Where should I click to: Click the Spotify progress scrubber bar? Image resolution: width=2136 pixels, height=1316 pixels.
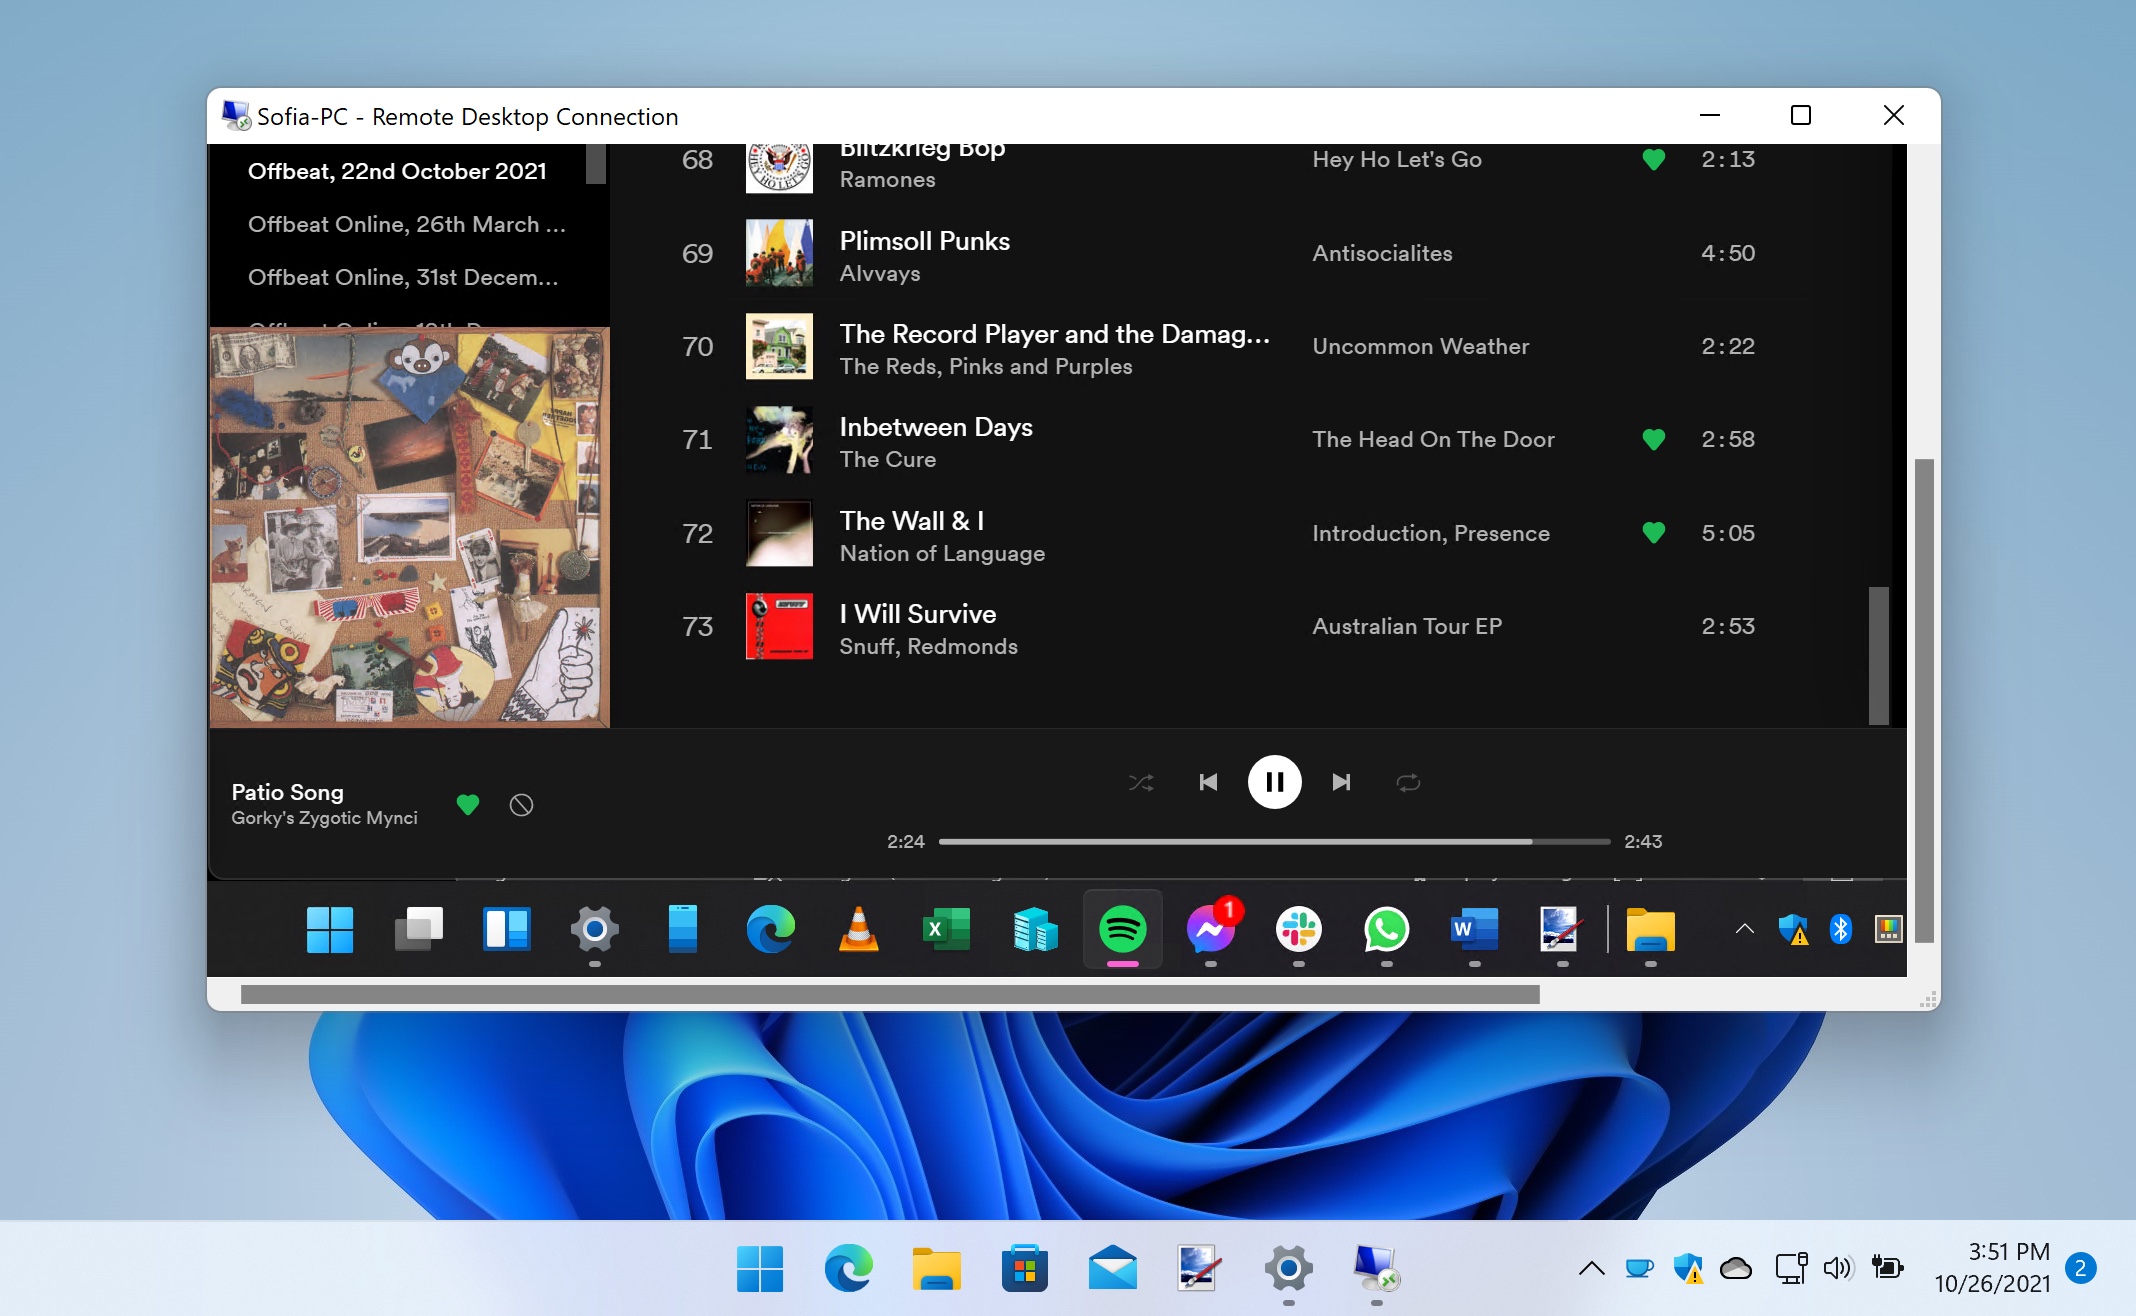point(1274,840)
